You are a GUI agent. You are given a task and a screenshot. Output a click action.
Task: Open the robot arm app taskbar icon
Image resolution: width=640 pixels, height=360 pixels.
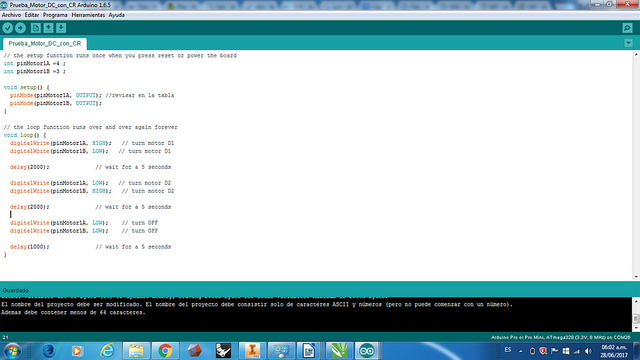(x=223, y=351)
